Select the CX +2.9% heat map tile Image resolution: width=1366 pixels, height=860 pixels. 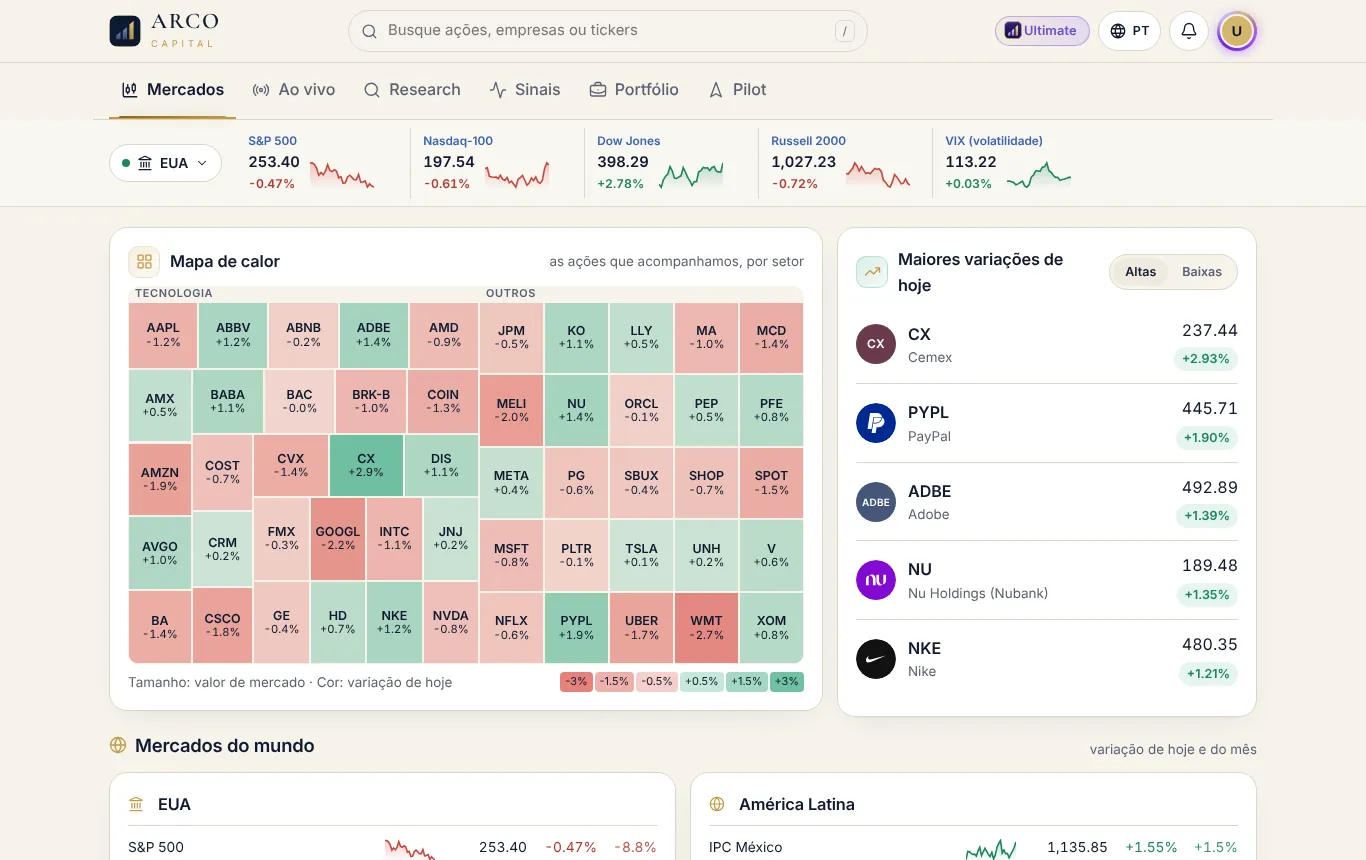366,465
